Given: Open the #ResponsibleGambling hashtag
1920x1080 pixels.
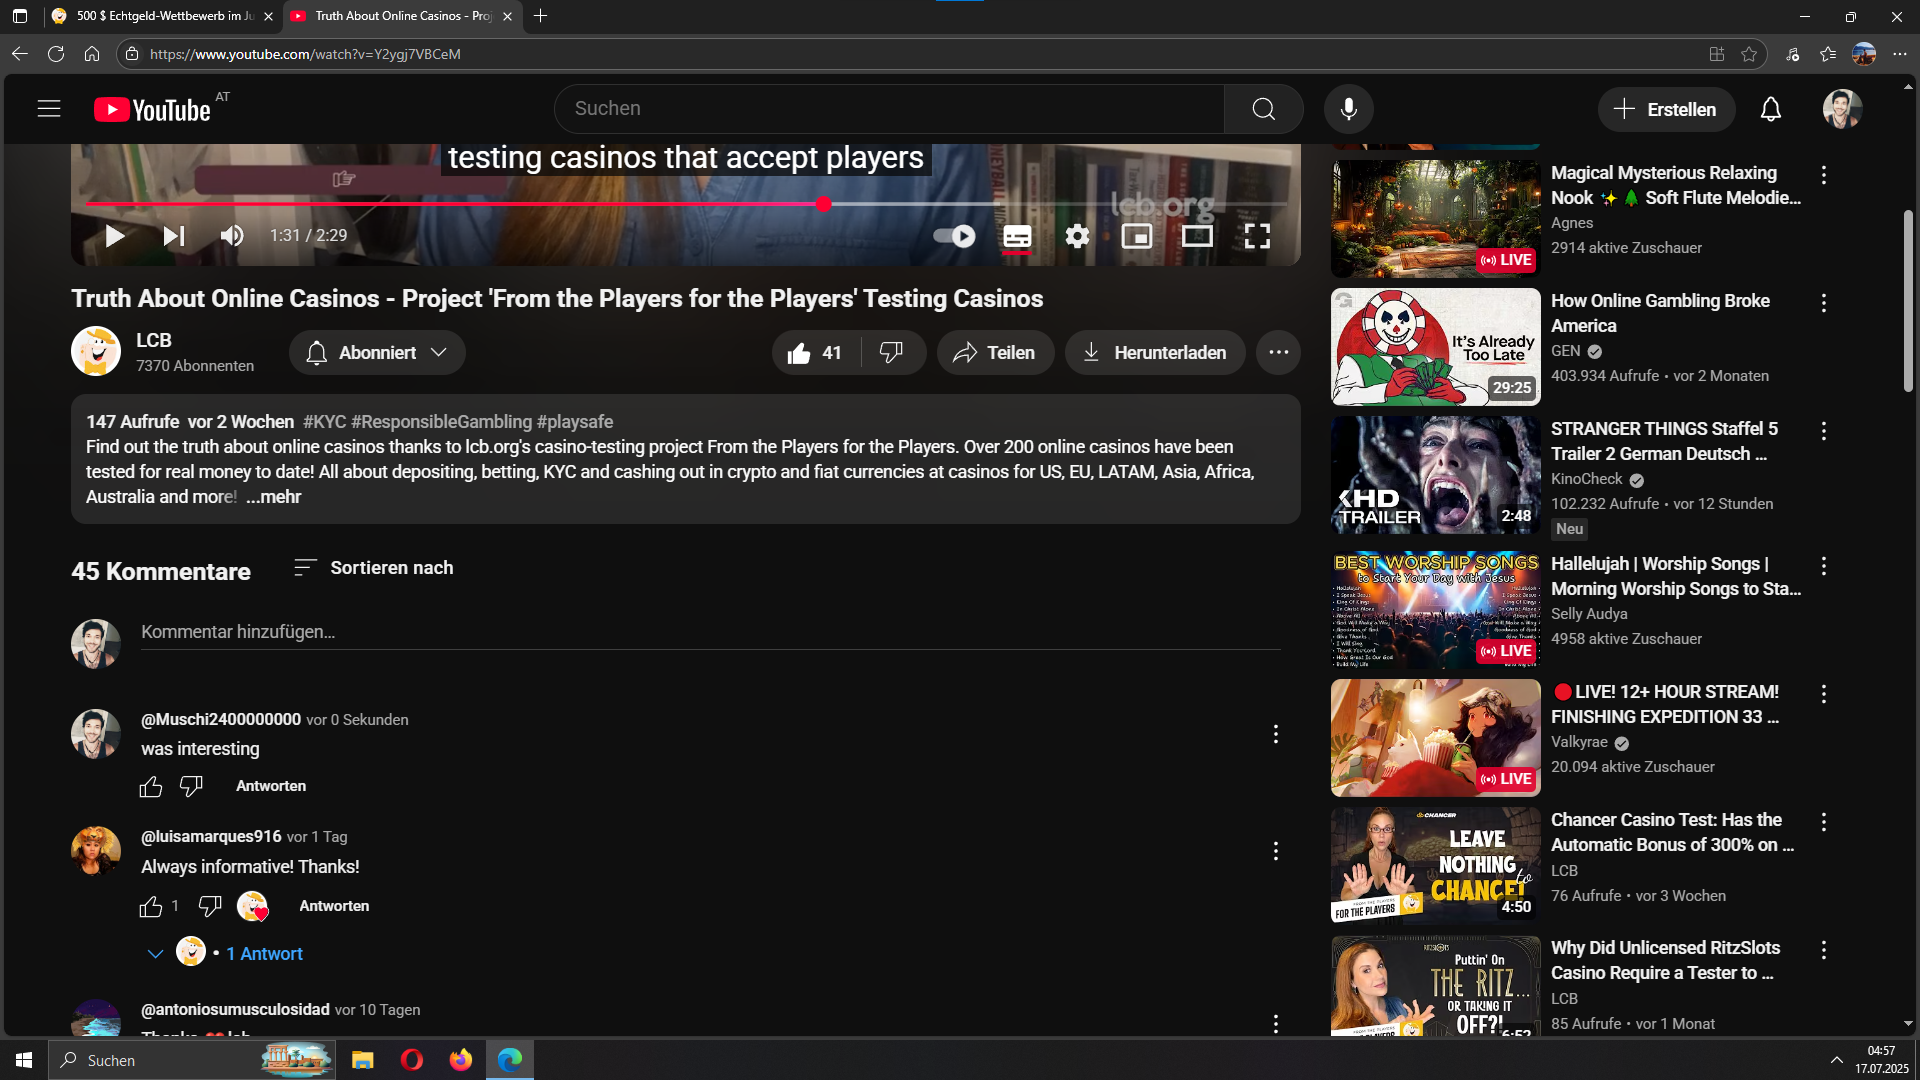Looking at the screenshot, I should click(442, 422).
